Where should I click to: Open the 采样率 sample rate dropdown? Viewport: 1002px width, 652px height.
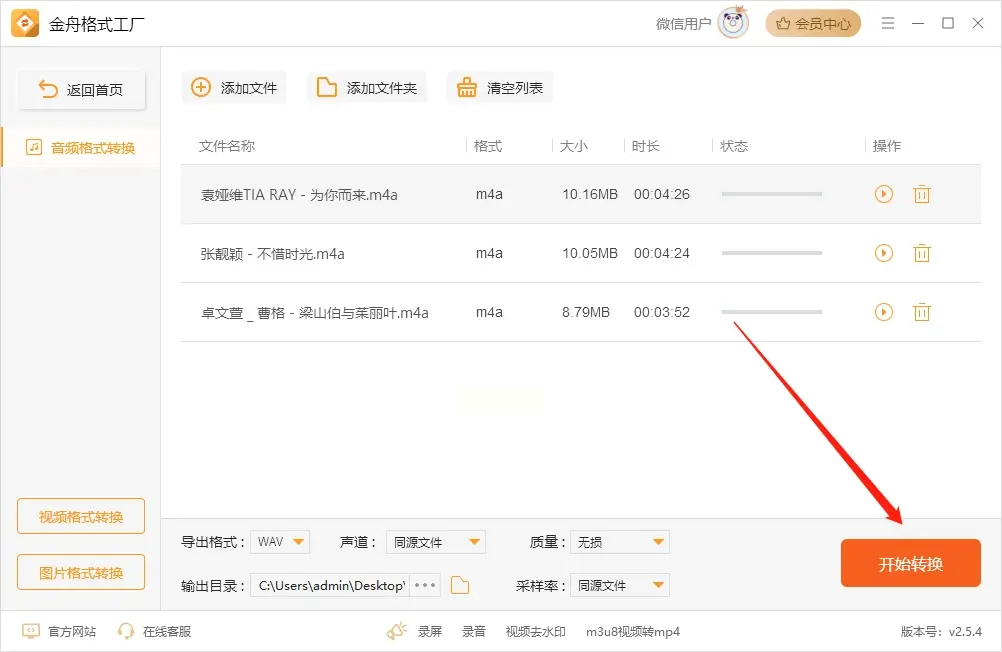tap(619, 585)
